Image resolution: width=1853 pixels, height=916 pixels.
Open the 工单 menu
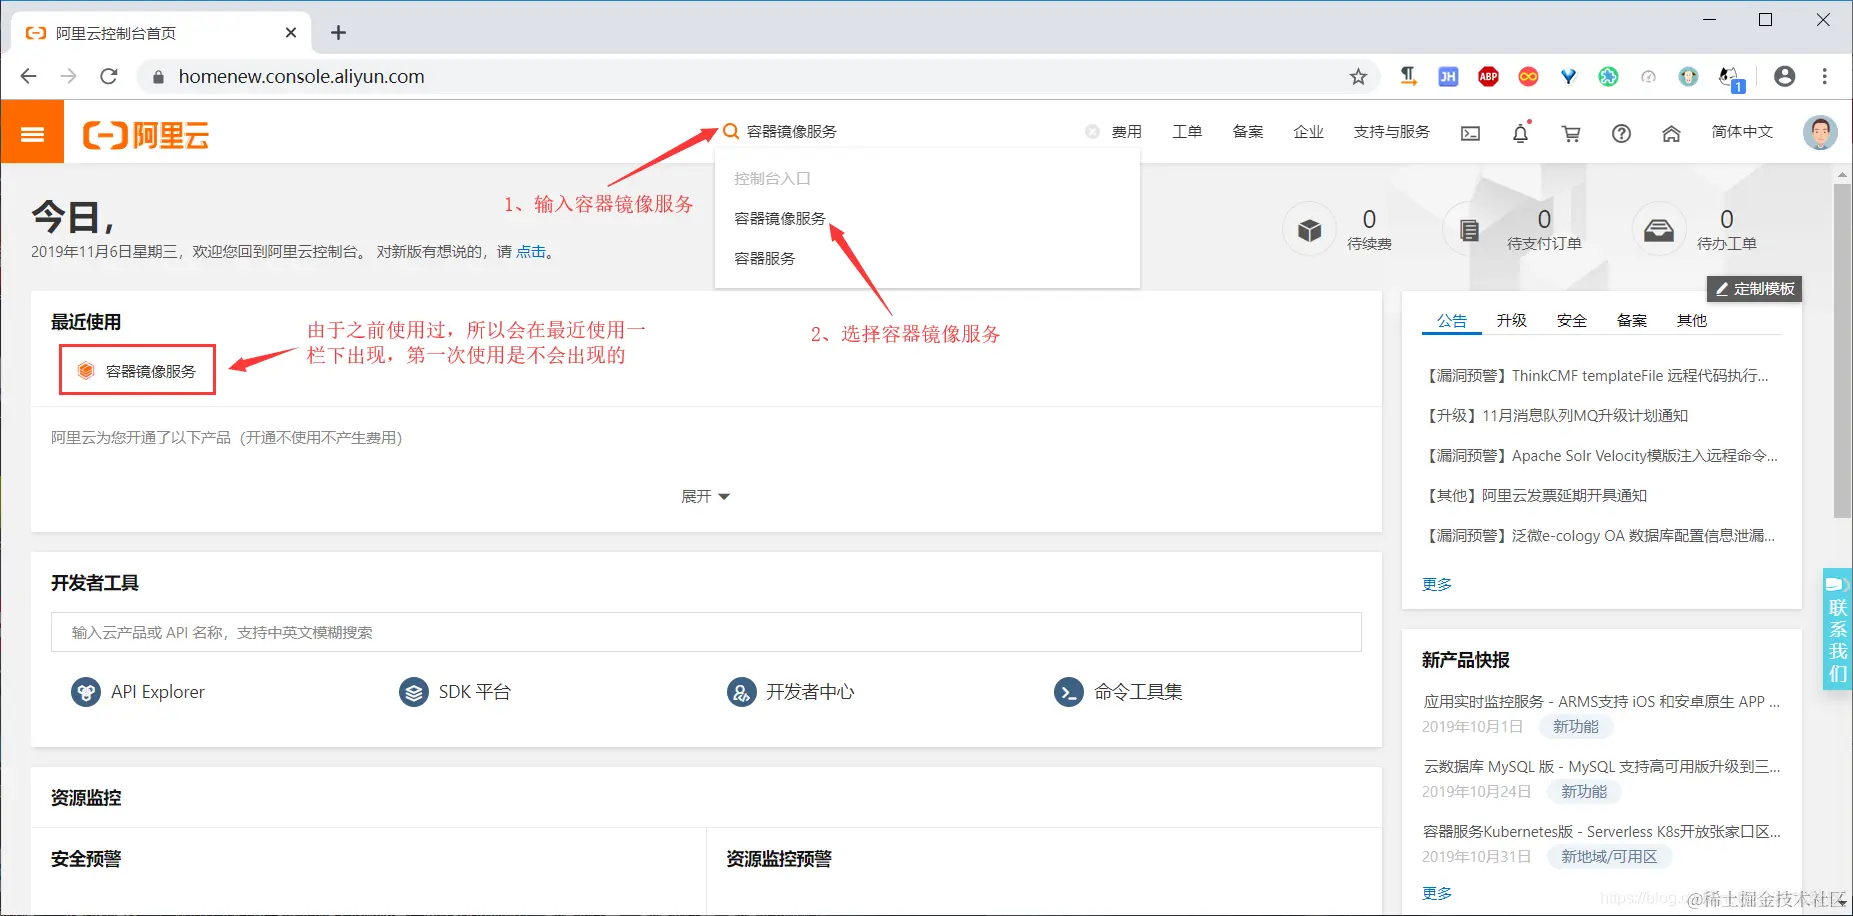point(1187,132)
